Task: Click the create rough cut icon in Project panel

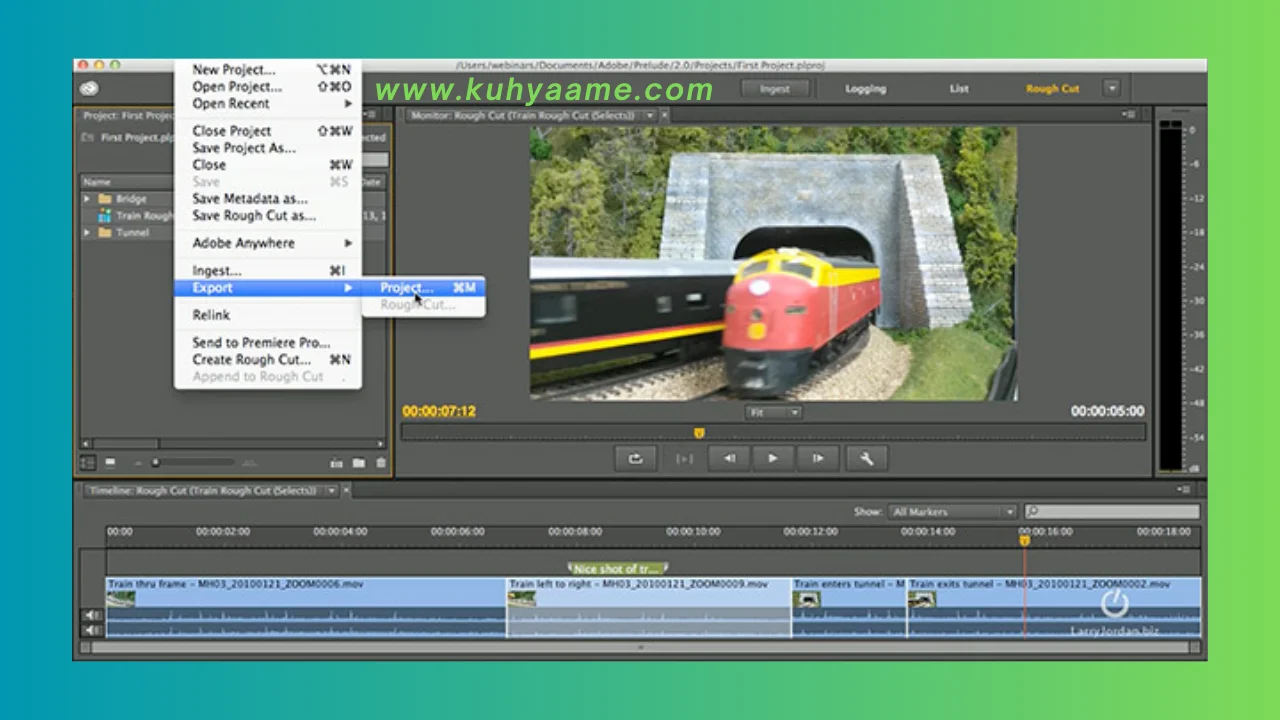Action: 336,463
